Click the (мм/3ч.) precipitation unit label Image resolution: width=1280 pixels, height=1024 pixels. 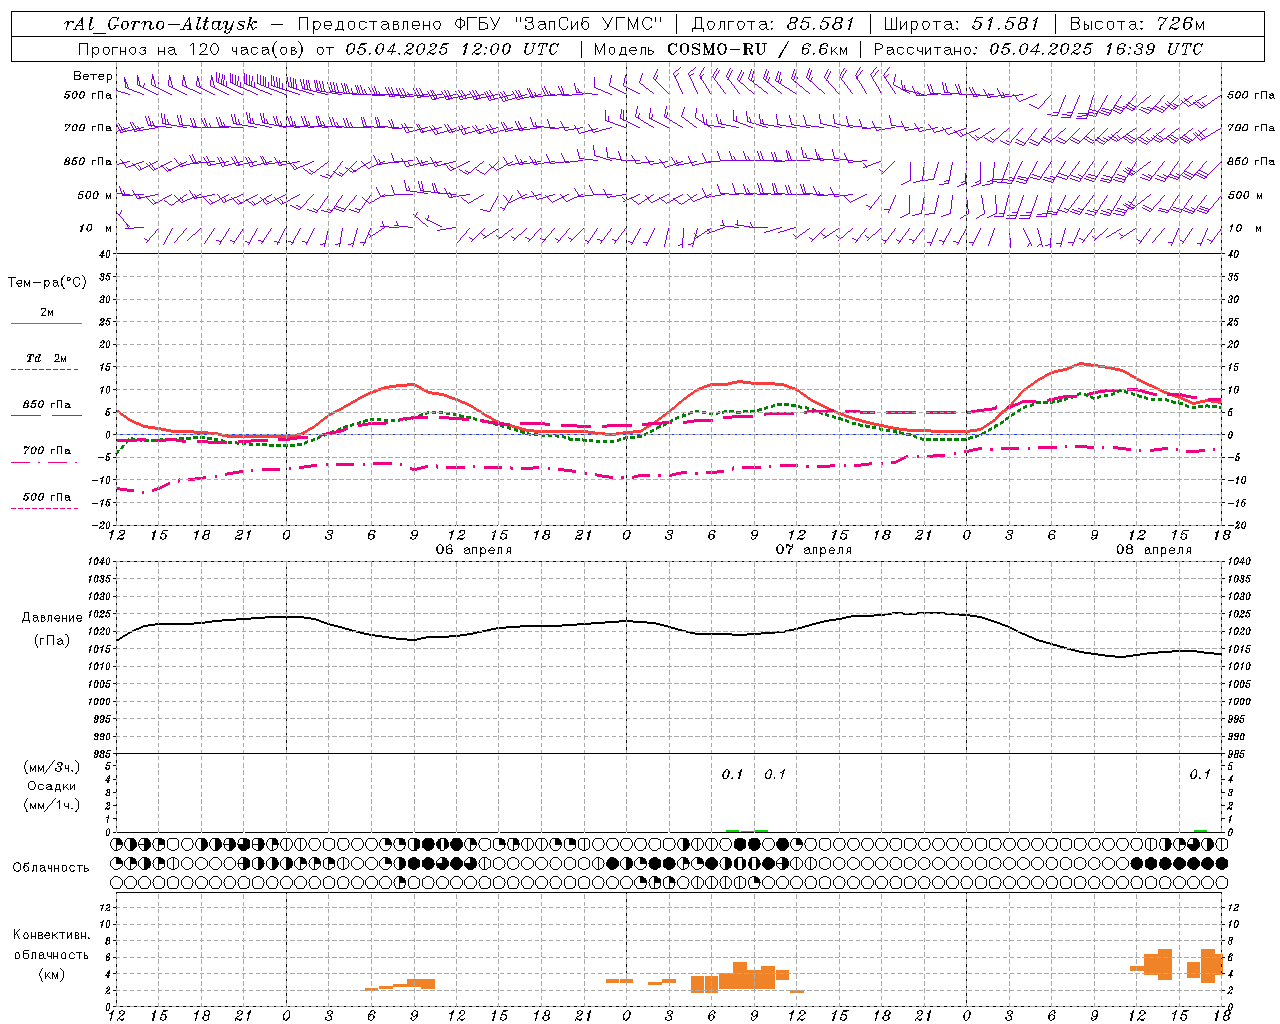tap(52, 767)
